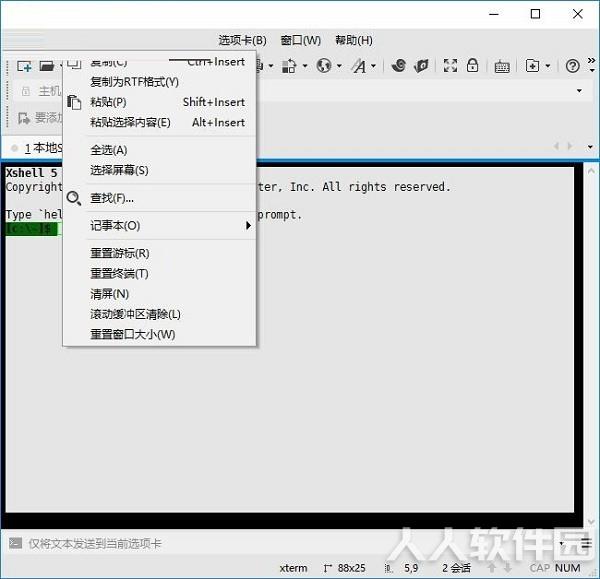Viewport: 600px width, 579px height.
Task: Choose 清屏(N) menu item
Action: pos(160,294)
